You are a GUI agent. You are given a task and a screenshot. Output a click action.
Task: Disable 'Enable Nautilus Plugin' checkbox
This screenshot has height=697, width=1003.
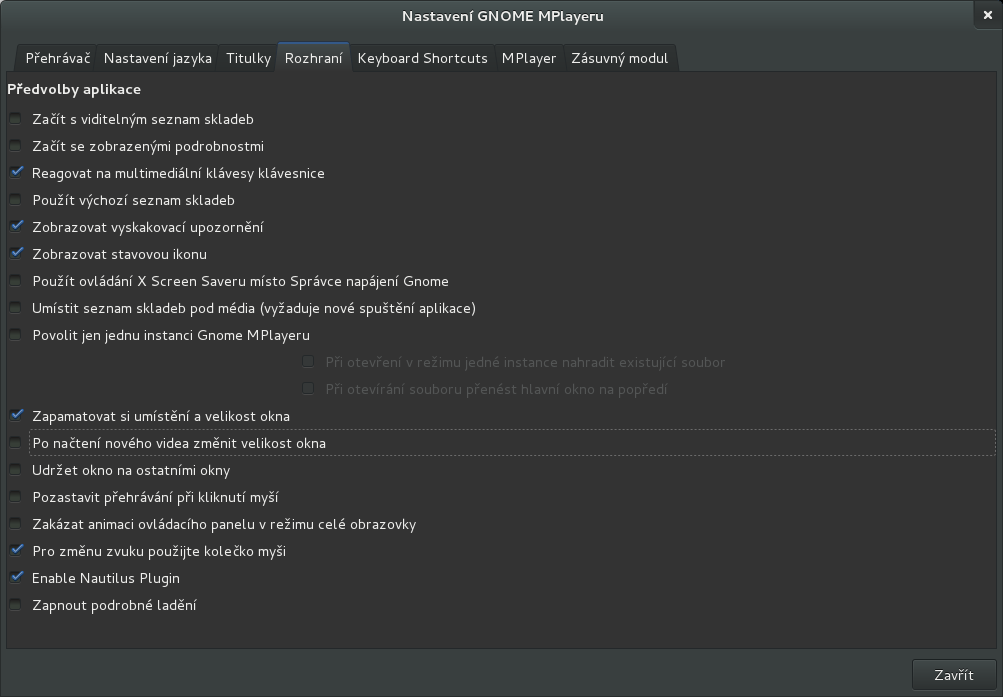pos(15,577)
